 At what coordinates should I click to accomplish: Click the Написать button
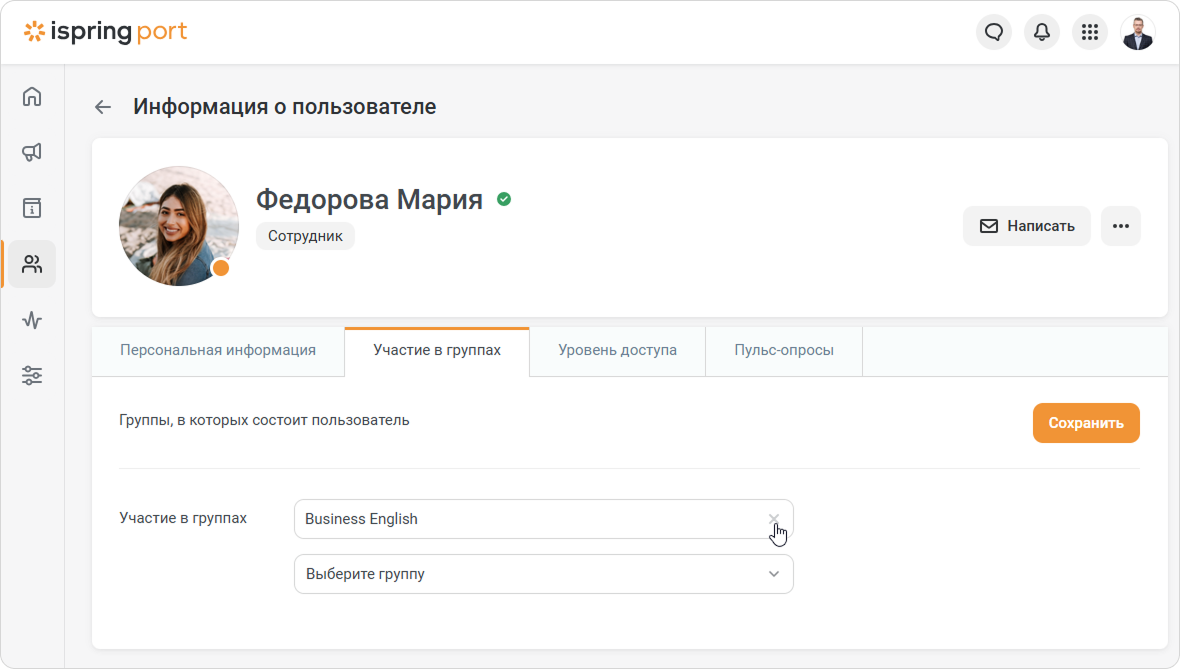[x=1026, y=226]
